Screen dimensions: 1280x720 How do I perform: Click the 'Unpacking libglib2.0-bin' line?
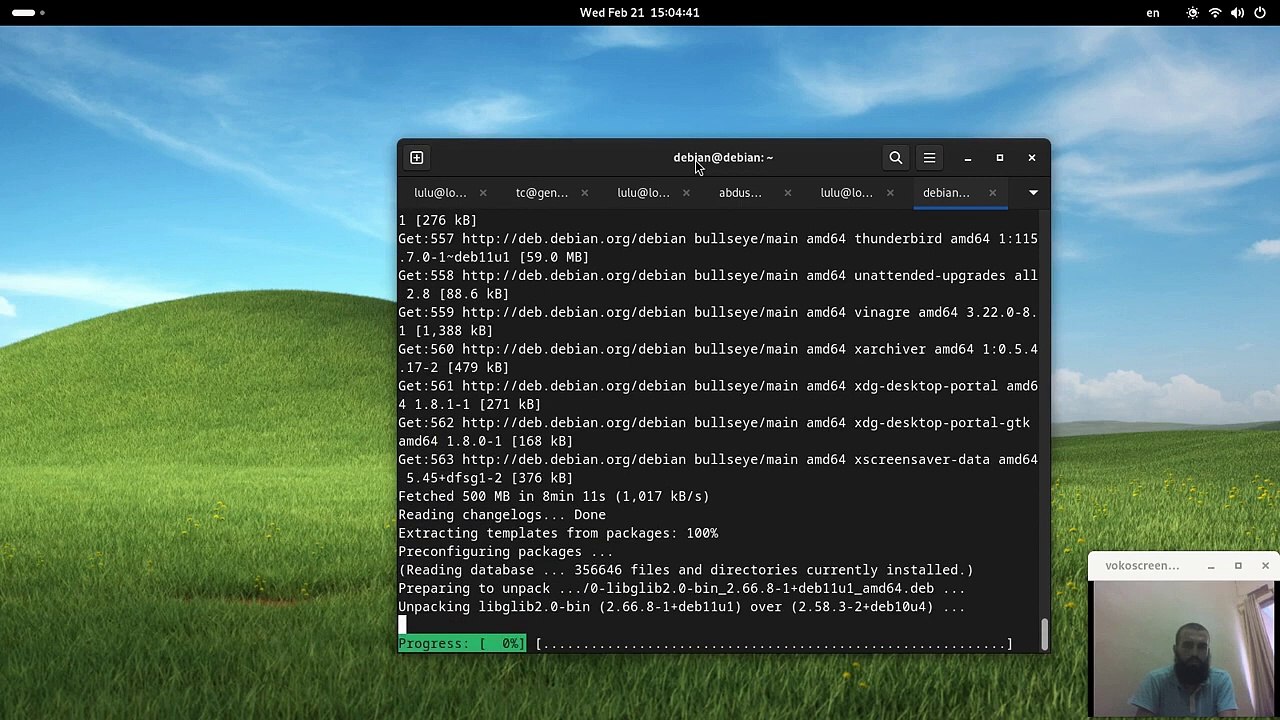pyautogui.click(x=682, y=607)
